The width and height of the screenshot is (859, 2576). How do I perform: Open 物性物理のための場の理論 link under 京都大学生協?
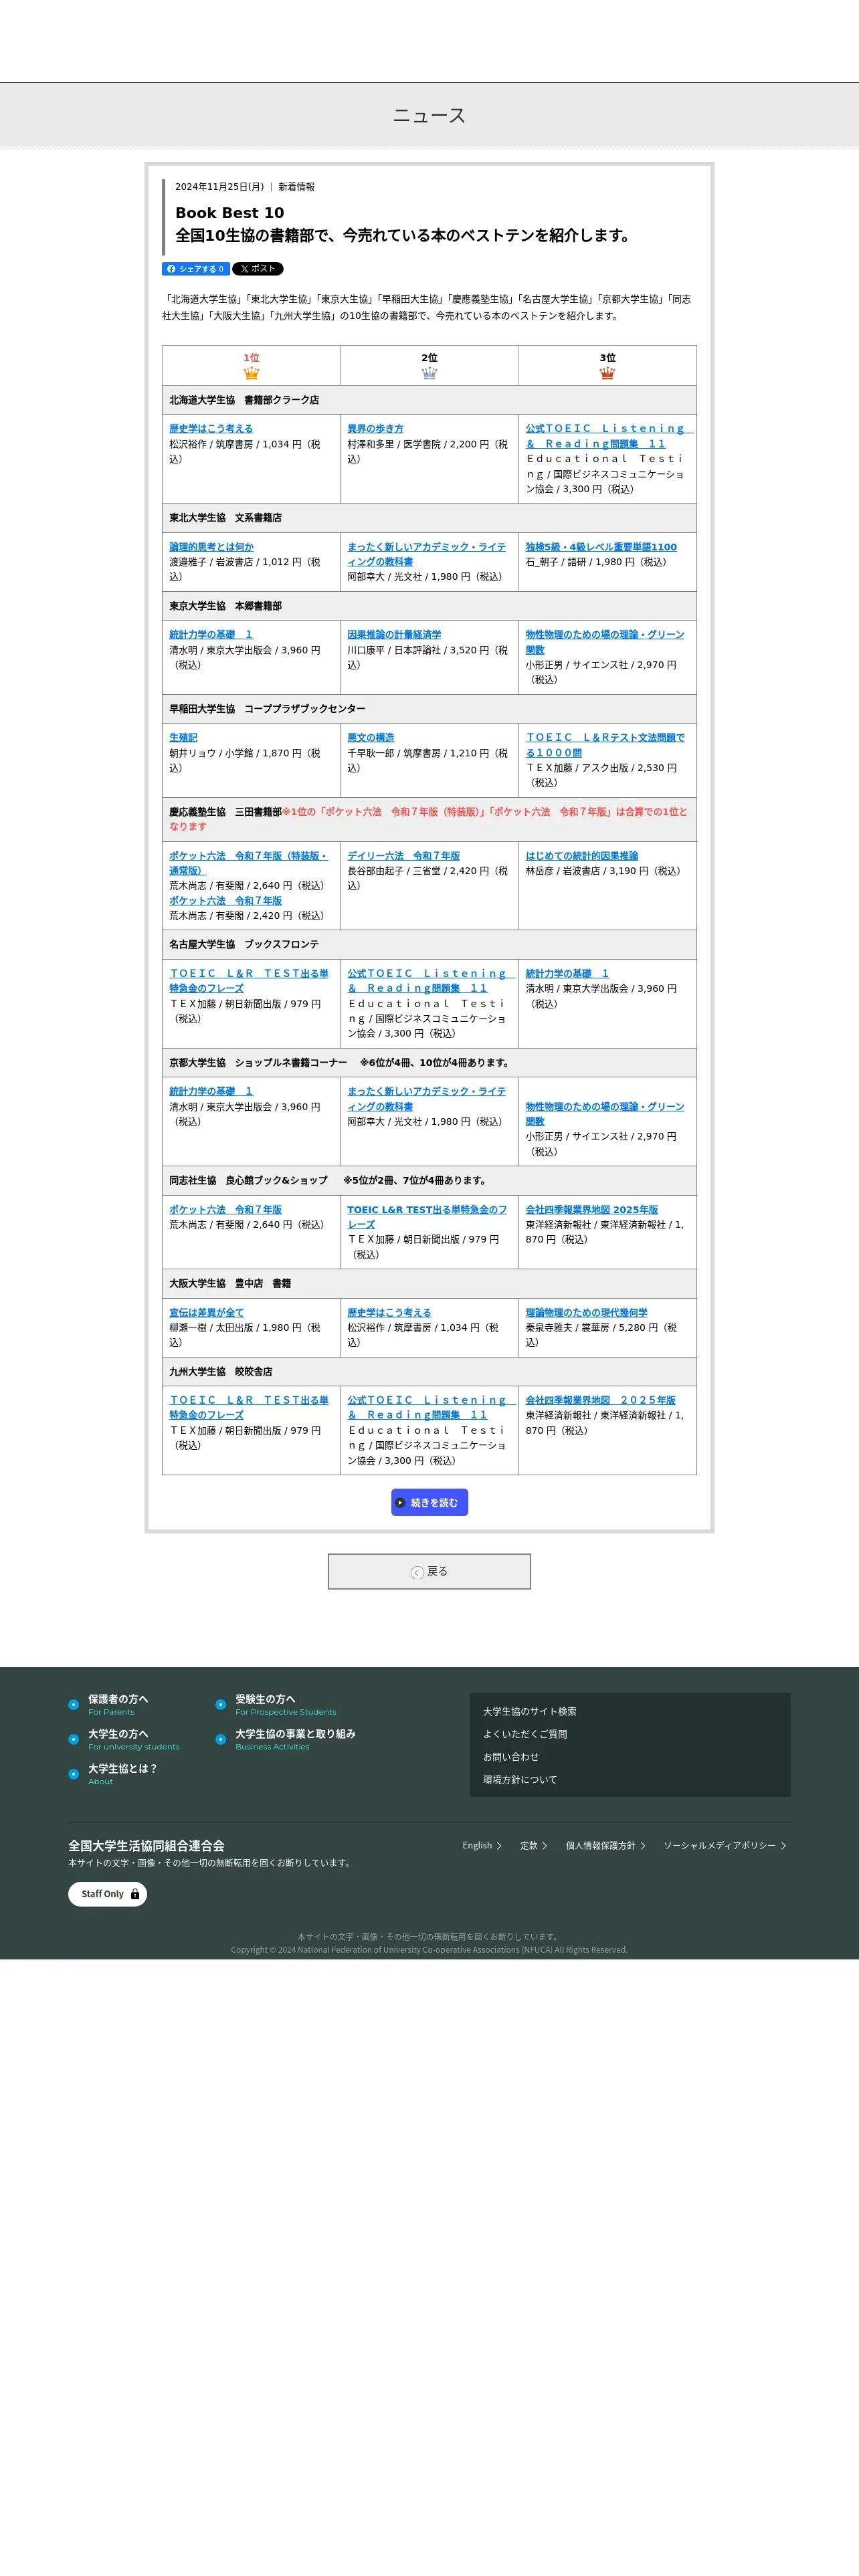click(x=605, y=1114)
